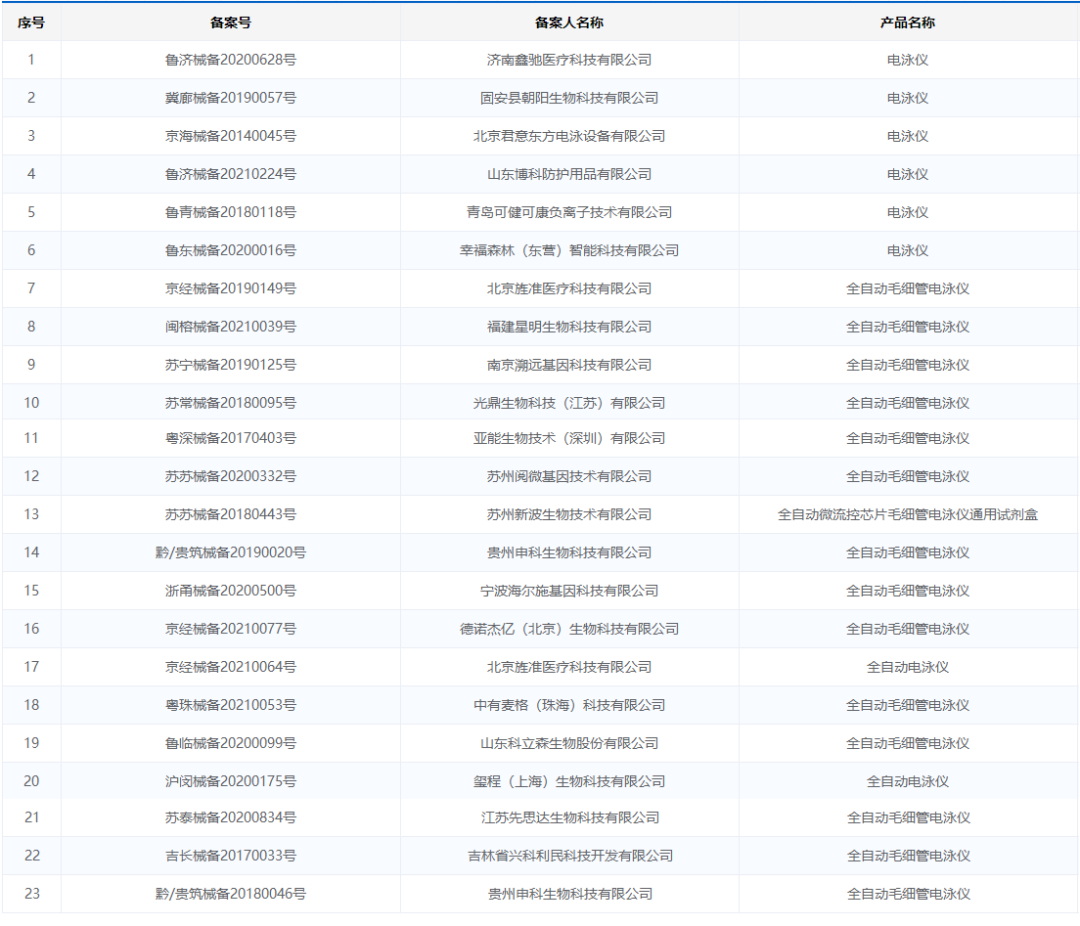1080x926 pixels.
Task: Click record number 苏苏械备20200332号
Action: [231, 476]
